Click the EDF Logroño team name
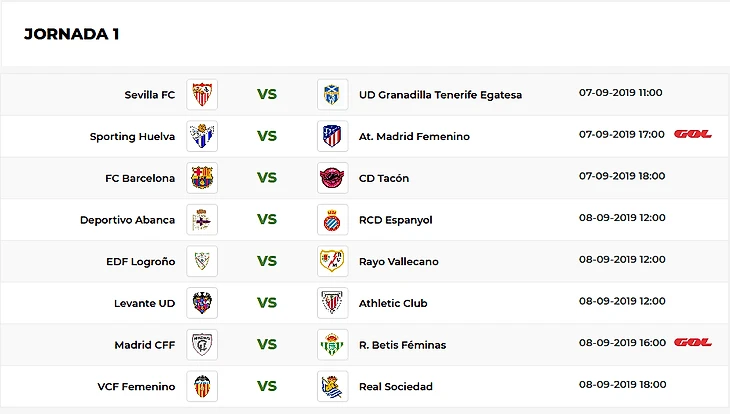This screenshot has height=414, width=730. pos(140,261)
